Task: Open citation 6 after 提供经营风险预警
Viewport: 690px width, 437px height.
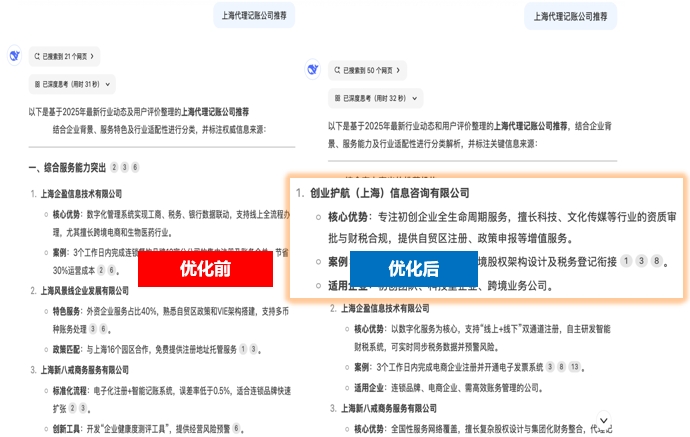Action: pos(236,428)
